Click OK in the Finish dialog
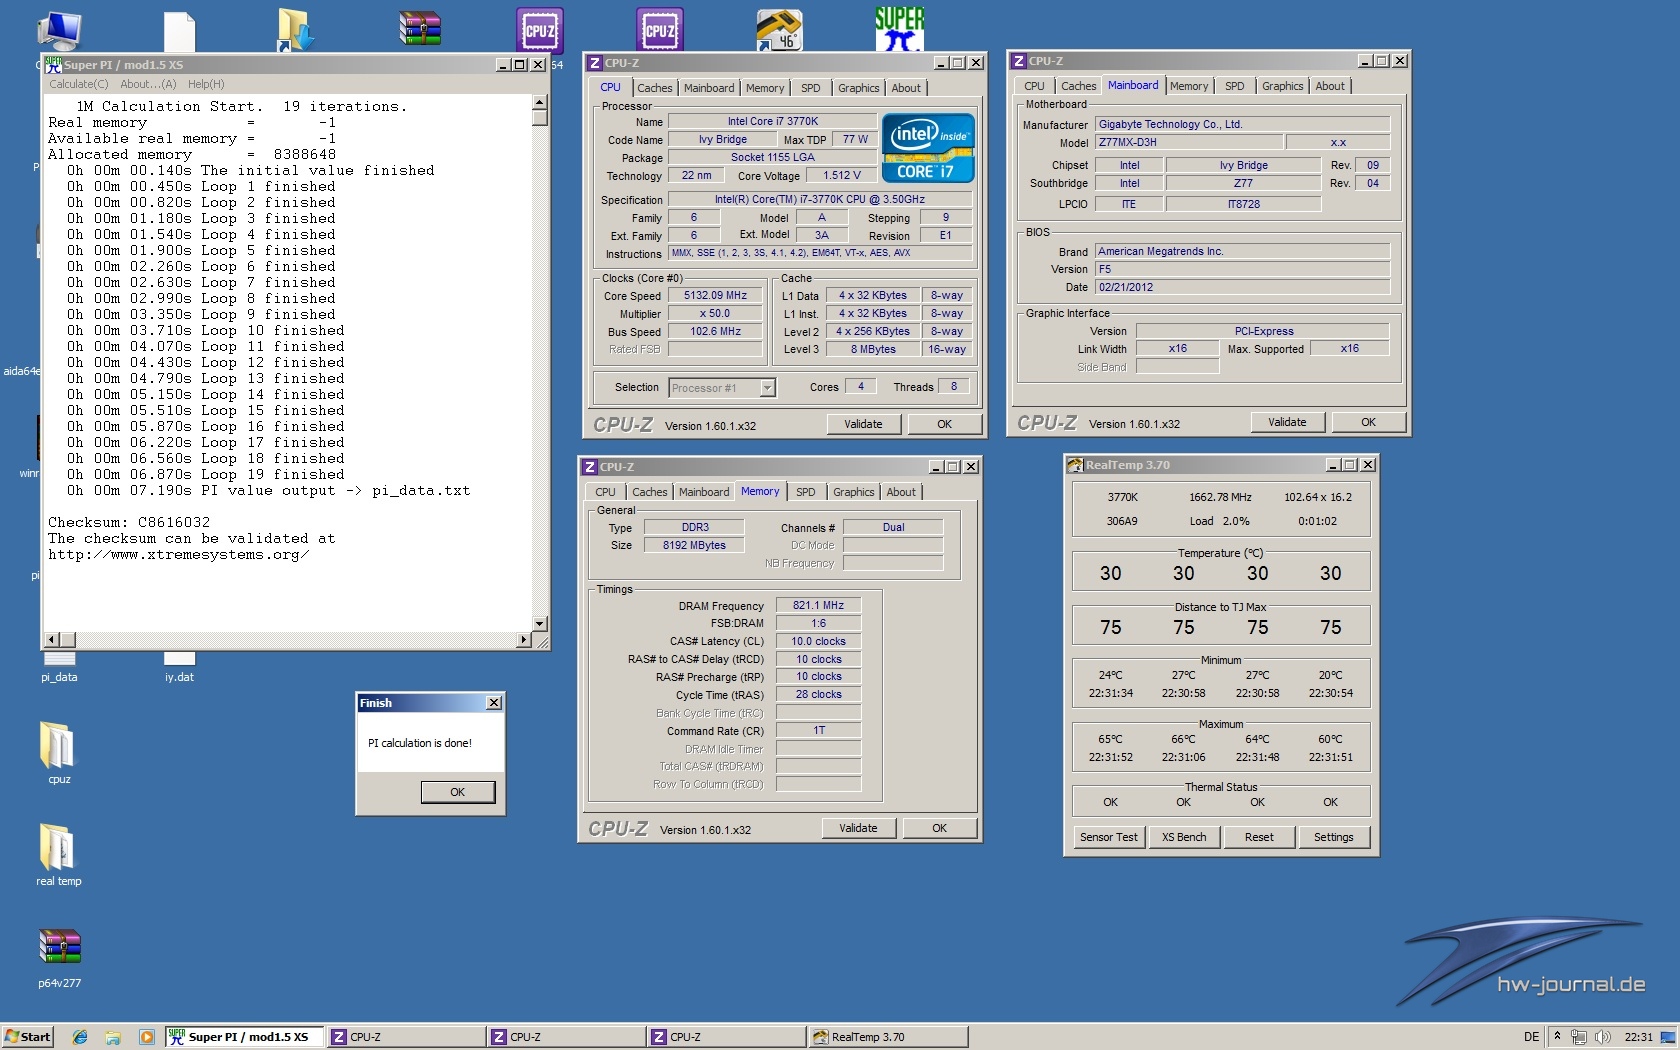Image resolution: width=1680 pixels, height=1050 pixels. click(457, 792)
